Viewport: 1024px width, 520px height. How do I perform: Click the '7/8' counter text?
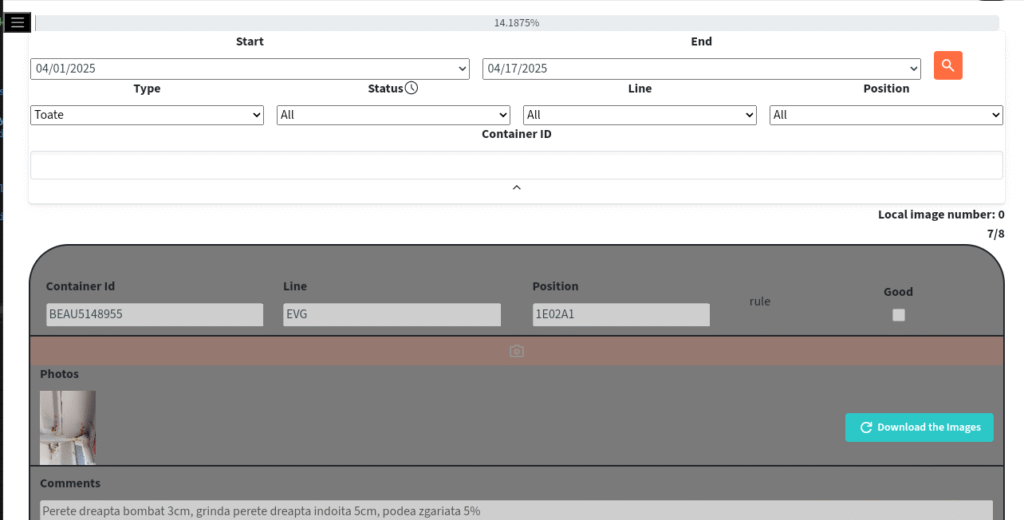click(996, 233)
